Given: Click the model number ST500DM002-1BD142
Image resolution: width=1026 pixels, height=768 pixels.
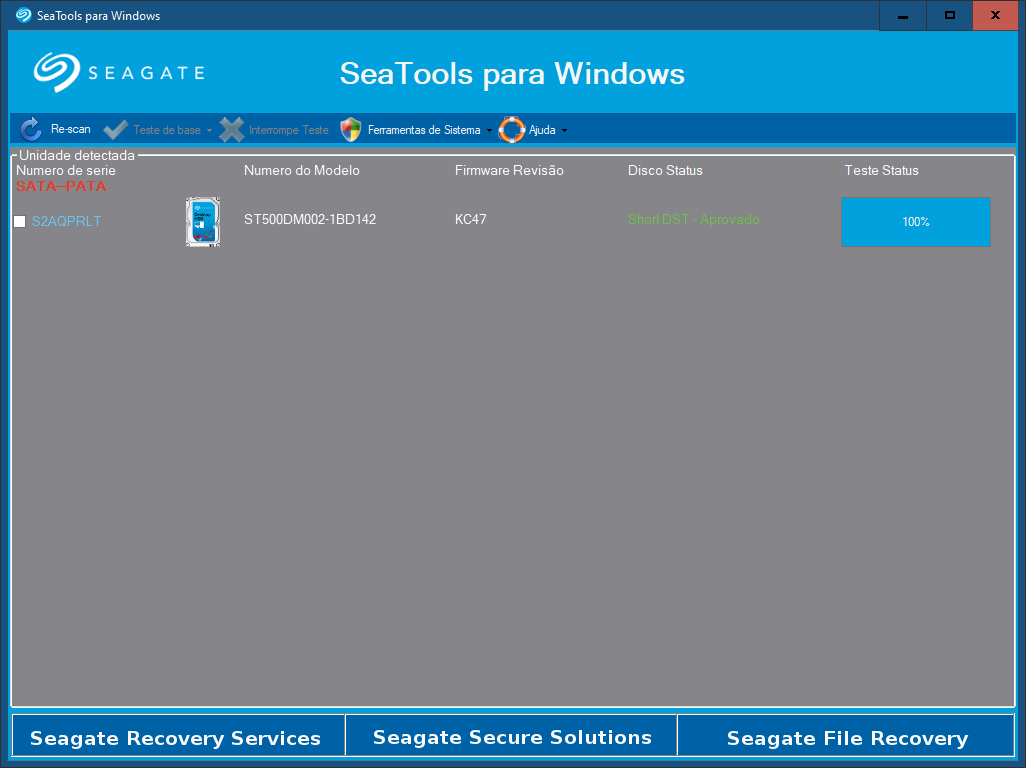Looking at the screenshot, I should [x=310, y=219].
